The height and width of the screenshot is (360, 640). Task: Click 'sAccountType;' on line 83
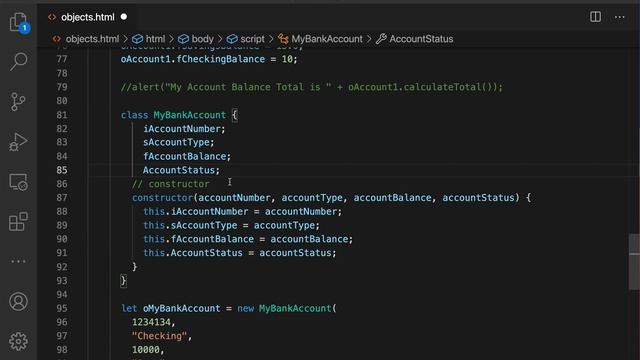178,142
